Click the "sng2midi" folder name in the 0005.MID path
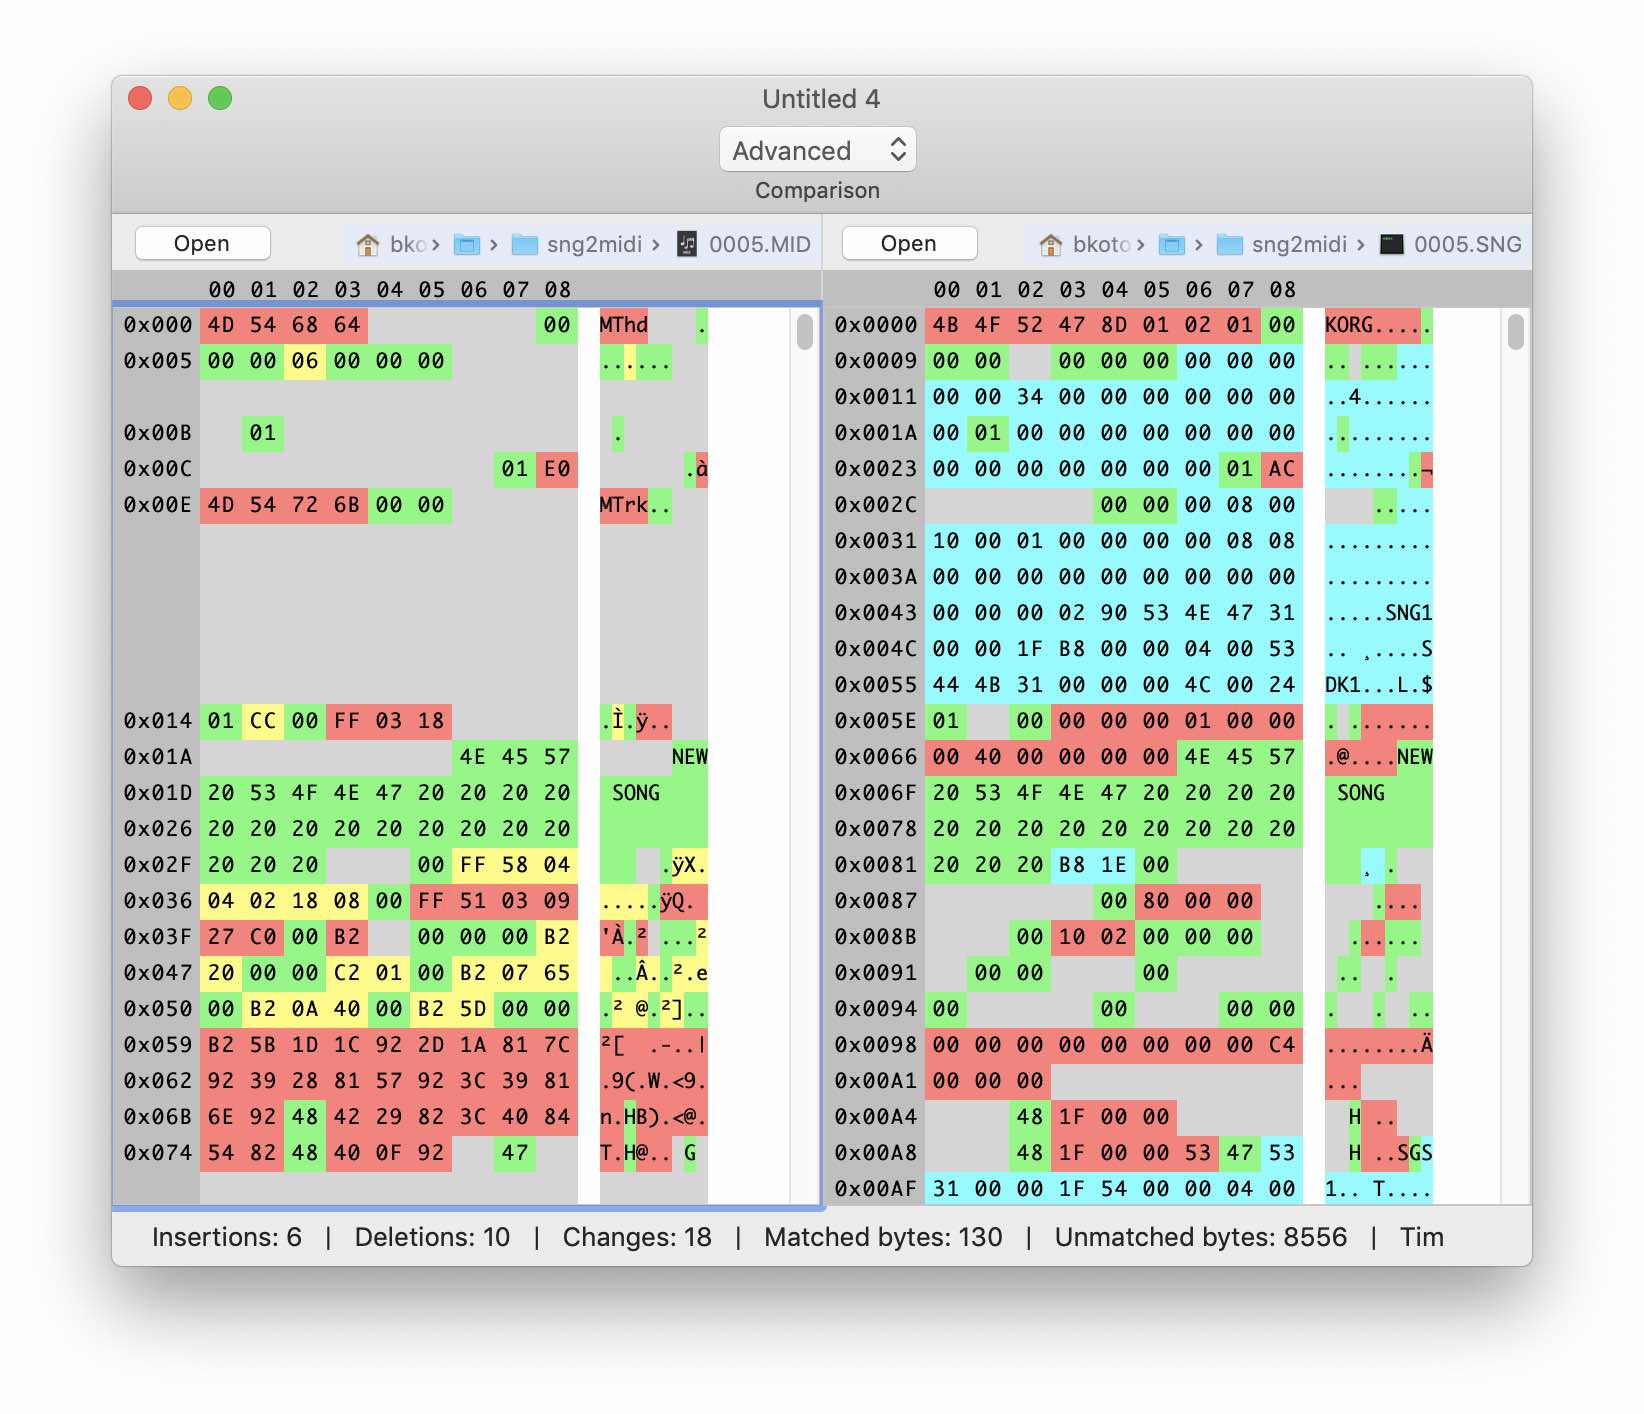Image resolution: width=1644 pixels, height=1414 pixels. [x=594, y=244]
